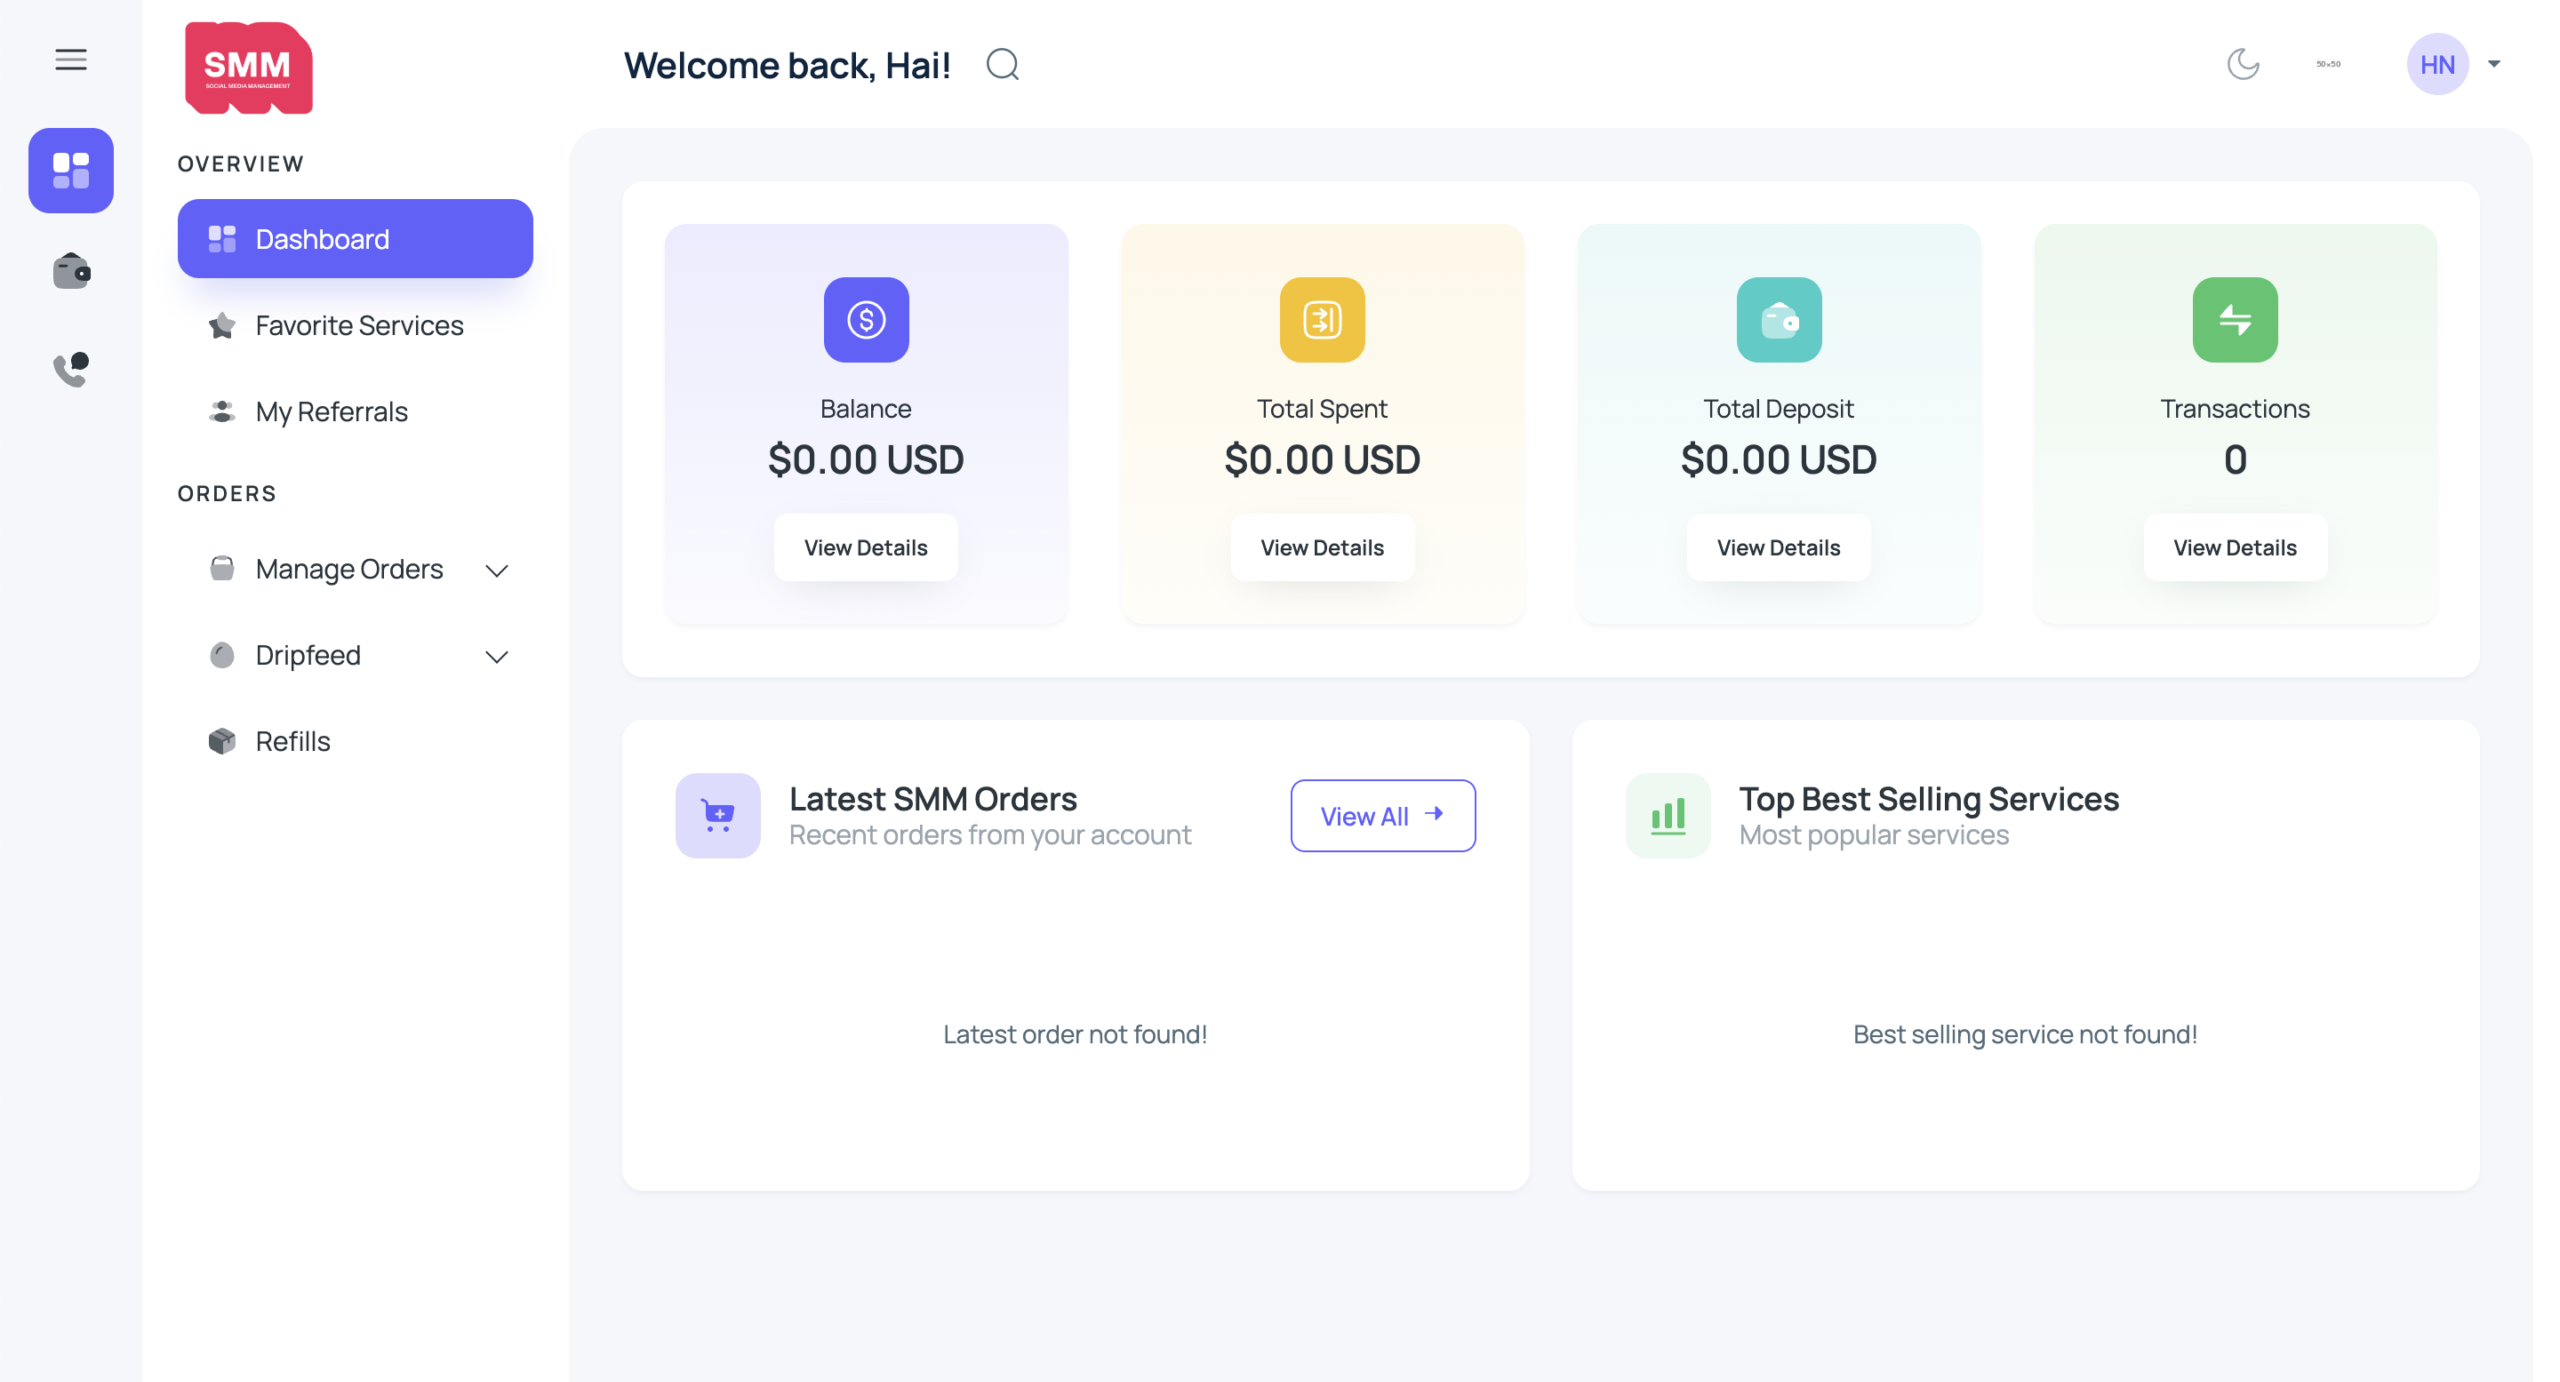Viewport: 2560px width, 1382px height.
Task: Open the Refills menu item
Action: tap(292, 741)
